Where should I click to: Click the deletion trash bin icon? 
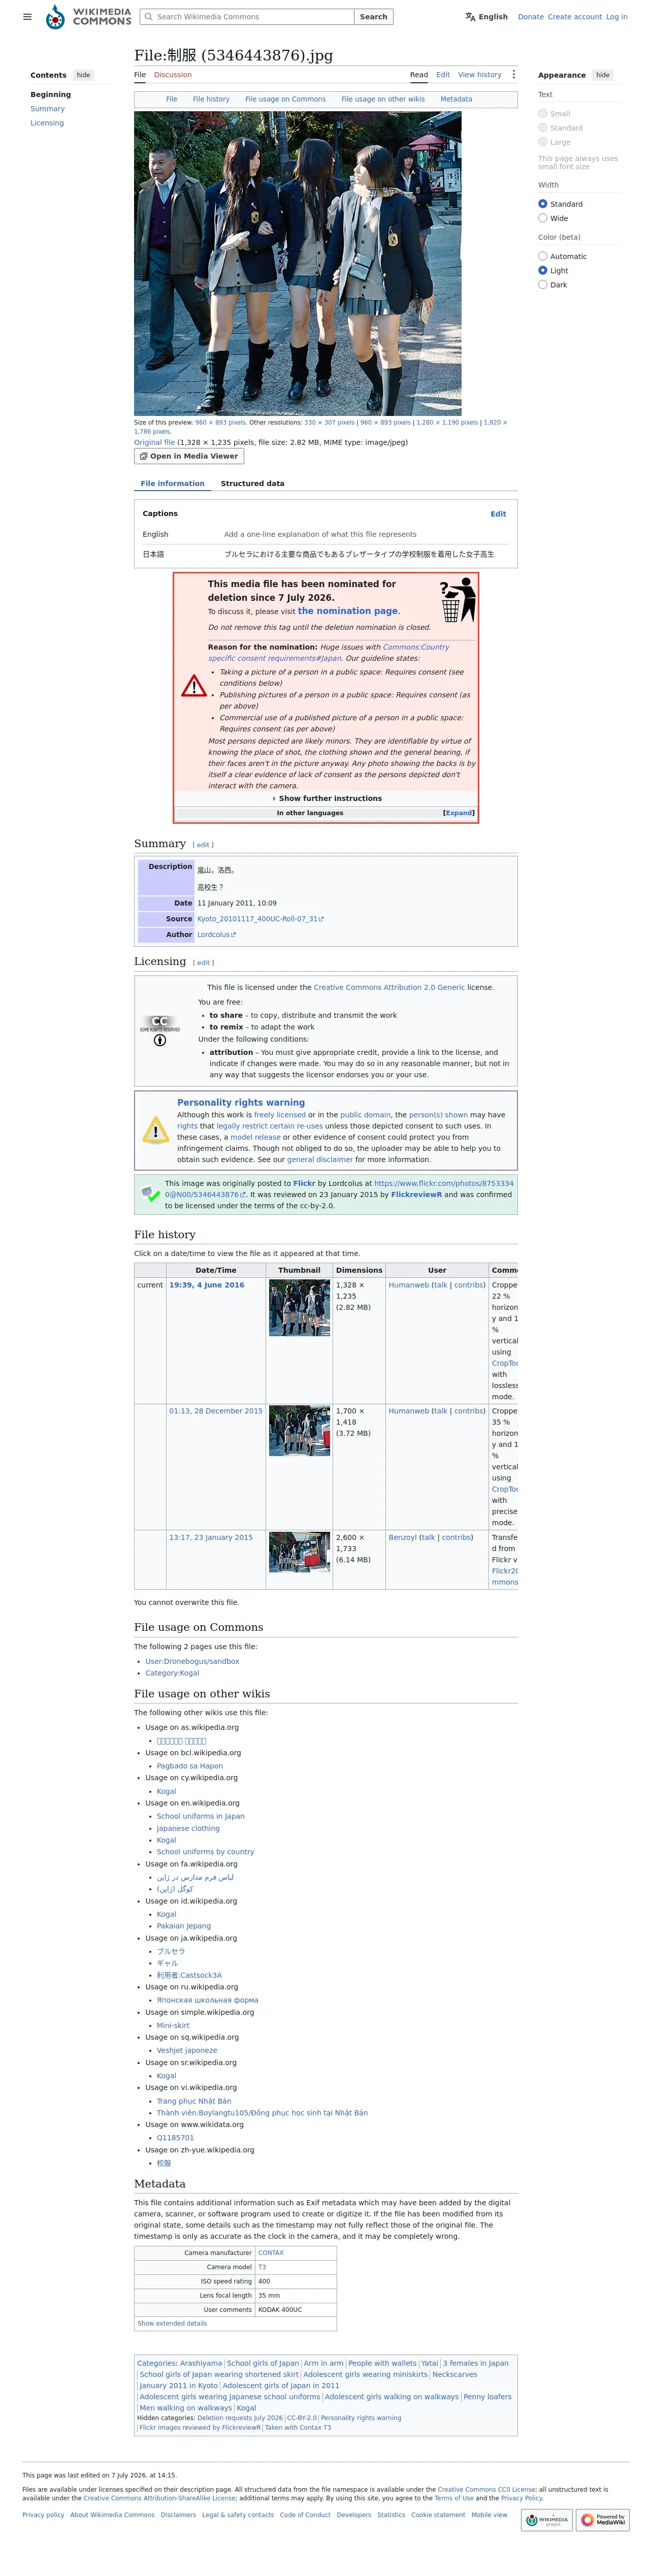pyautogui.click(x=458, y=600)
